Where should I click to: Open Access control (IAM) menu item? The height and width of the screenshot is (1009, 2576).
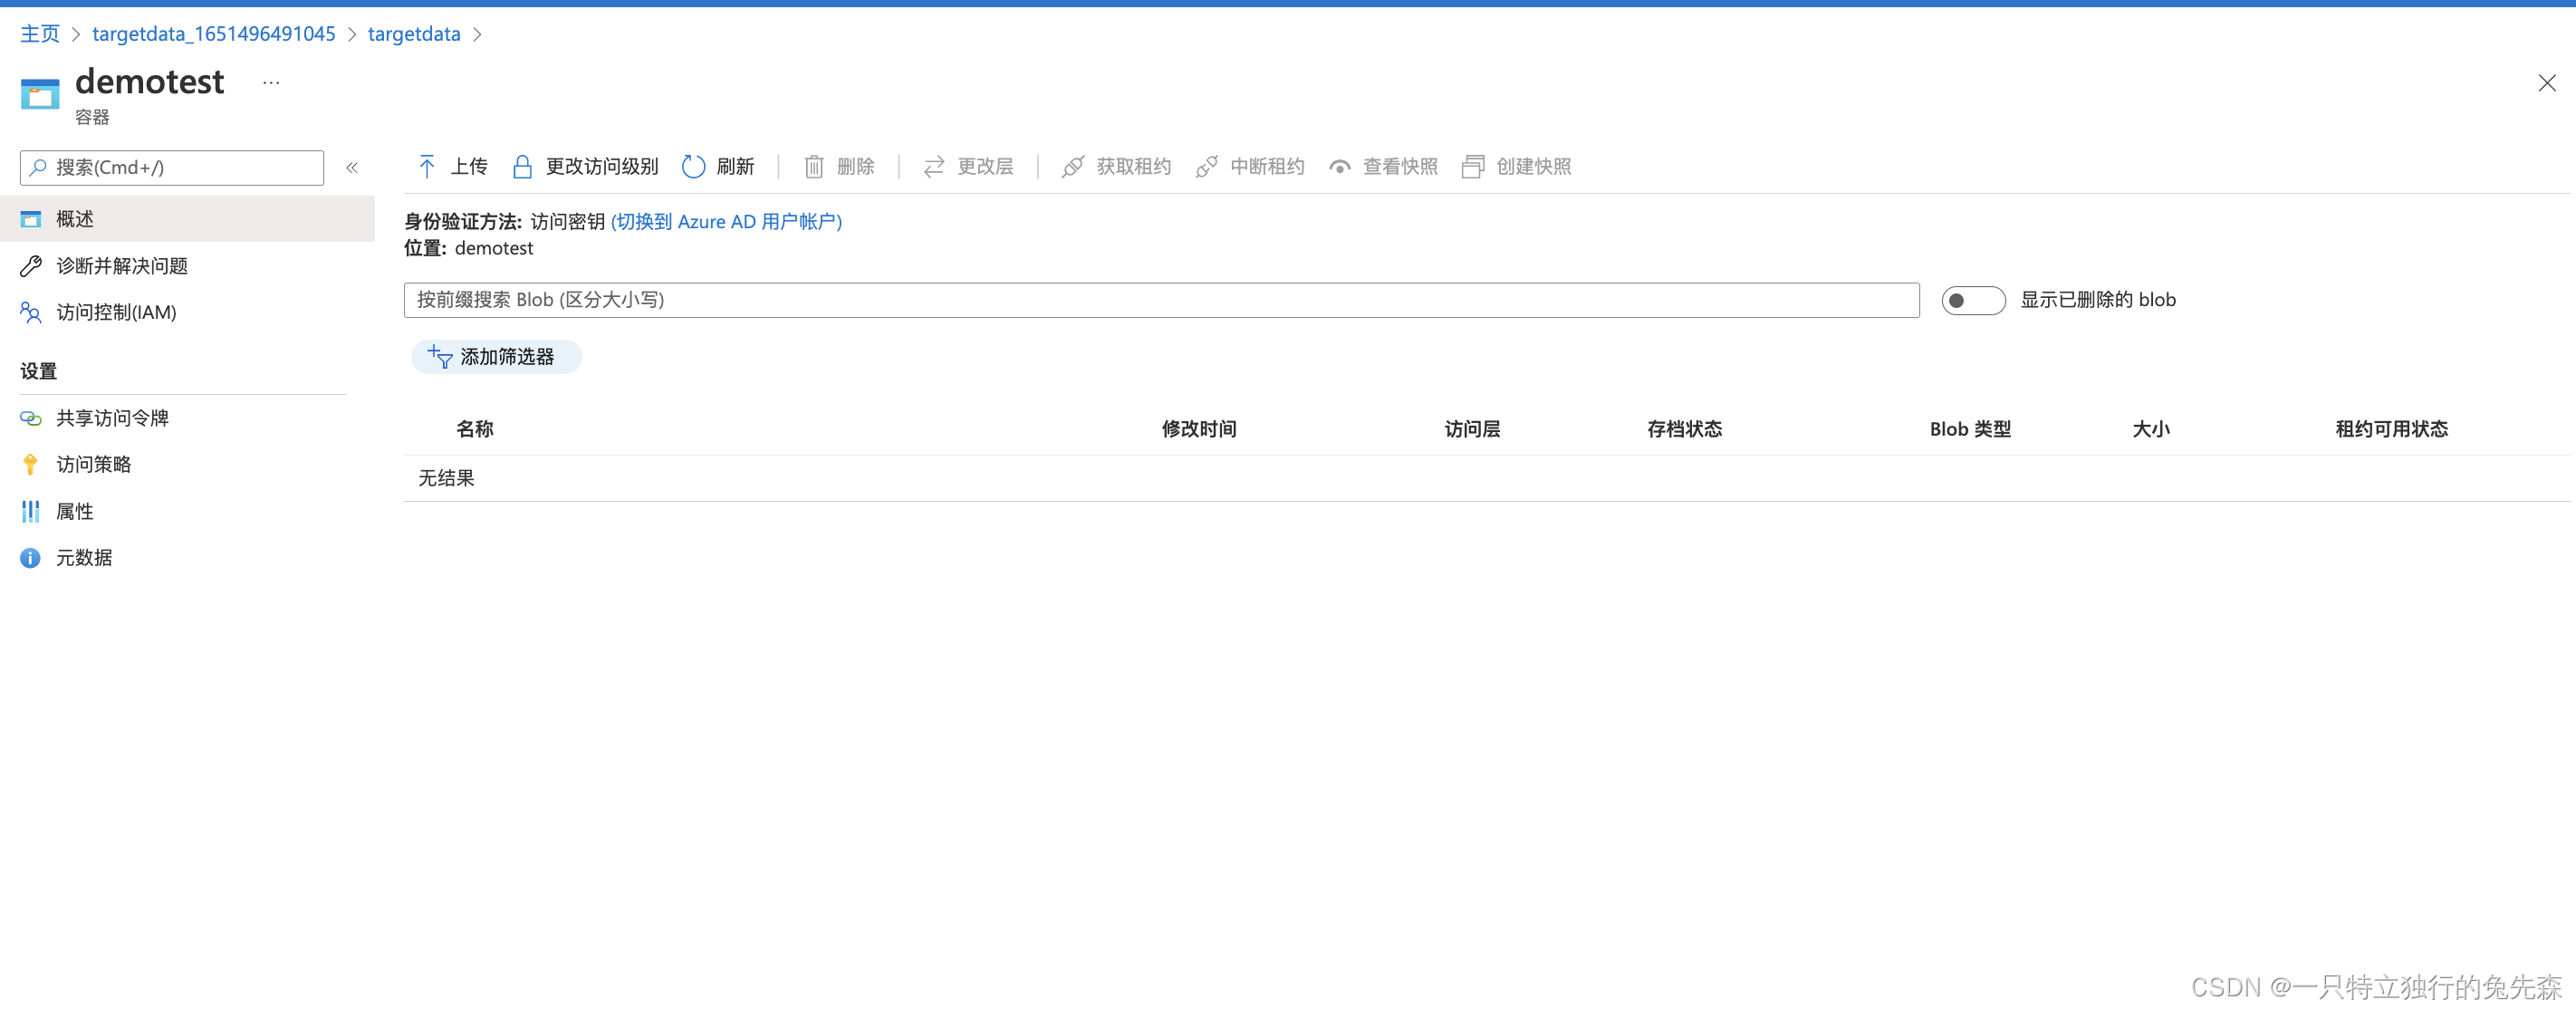(x=116, y=312)
